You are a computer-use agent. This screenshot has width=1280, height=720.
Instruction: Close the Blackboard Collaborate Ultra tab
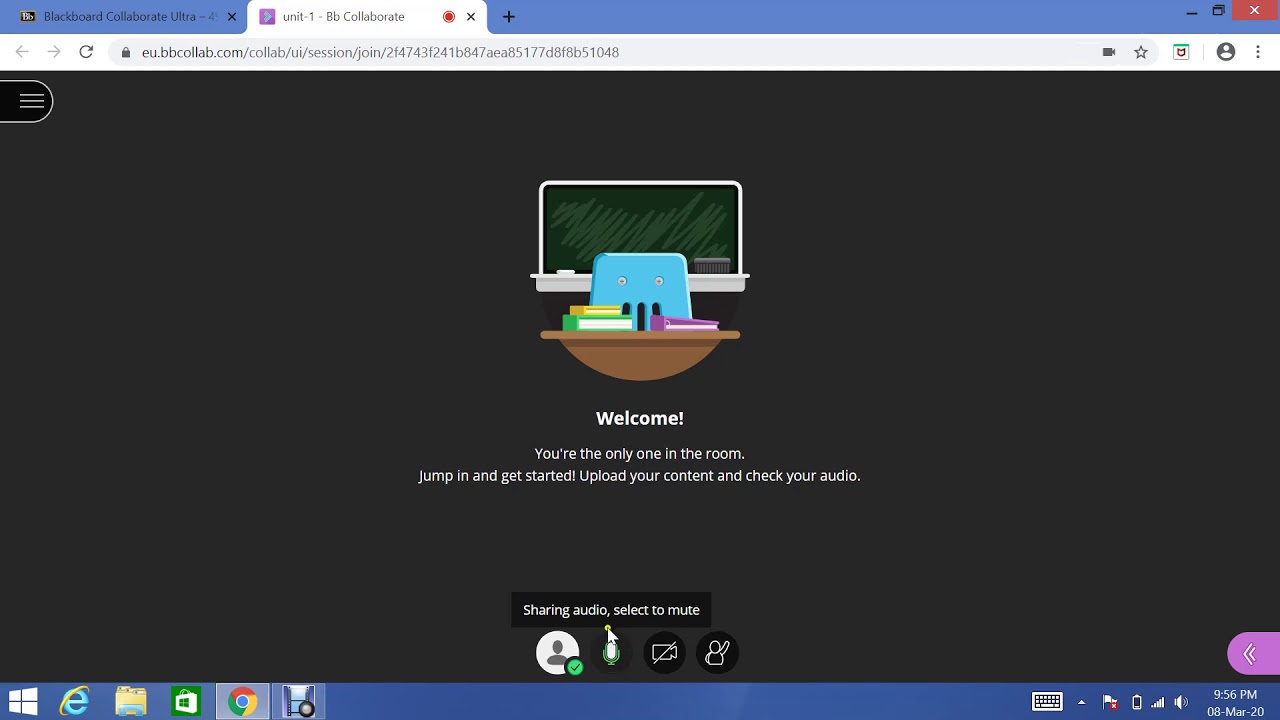pos(231,17)
